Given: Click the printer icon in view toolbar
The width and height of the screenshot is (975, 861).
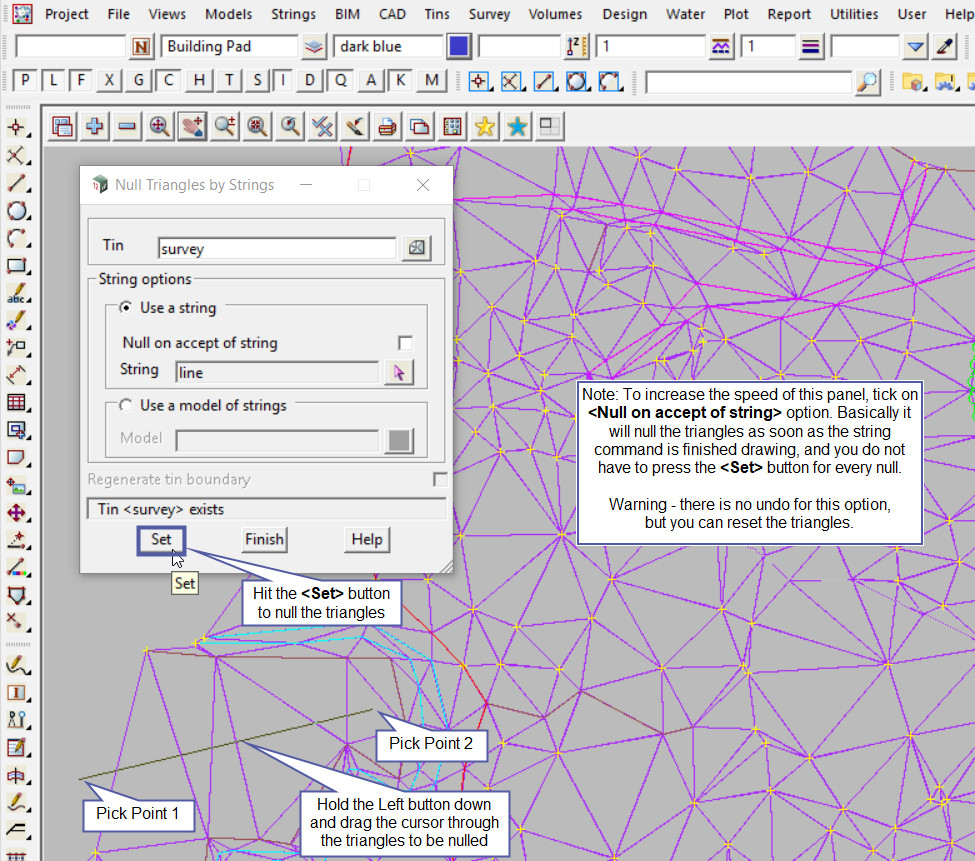Looking at the screenshot, I should tap(387, 126).
